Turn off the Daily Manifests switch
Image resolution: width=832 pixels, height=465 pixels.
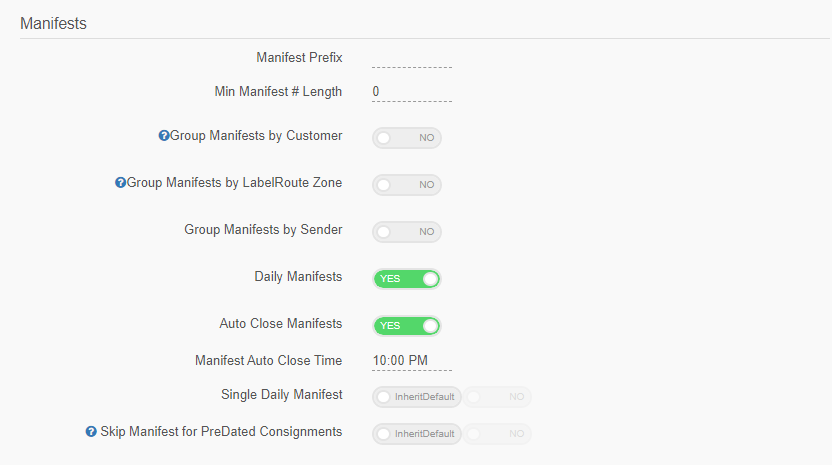click(407, 279)
